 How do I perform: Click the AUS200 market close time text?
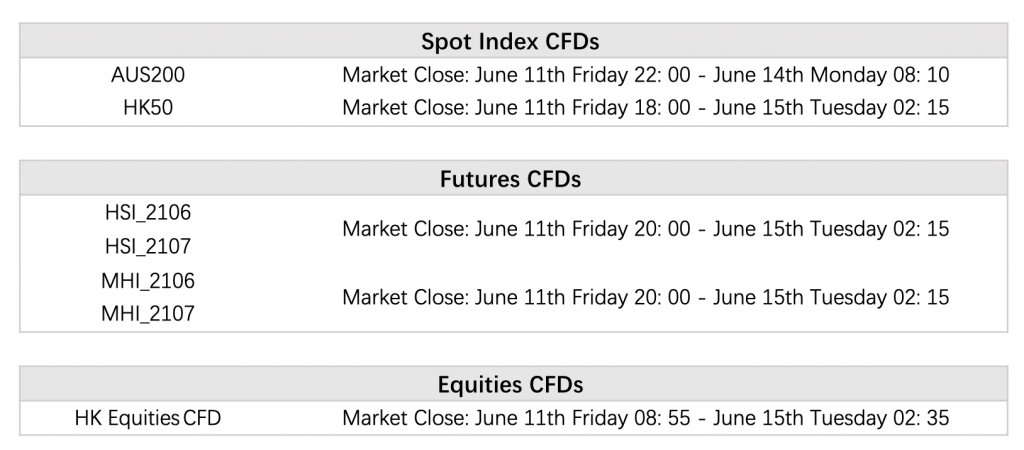pos(645,75)
